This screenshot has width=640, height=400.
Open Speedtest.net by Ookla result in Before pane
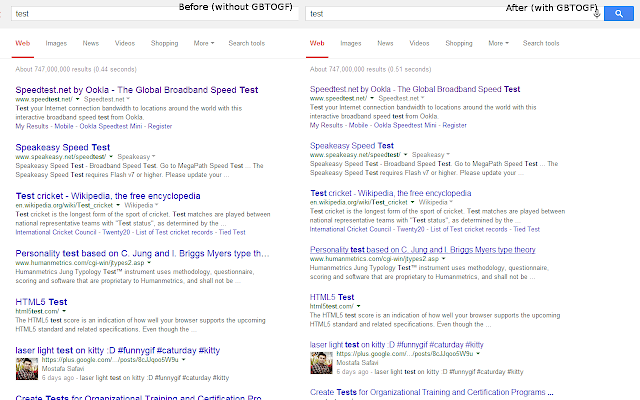point(137,90)
